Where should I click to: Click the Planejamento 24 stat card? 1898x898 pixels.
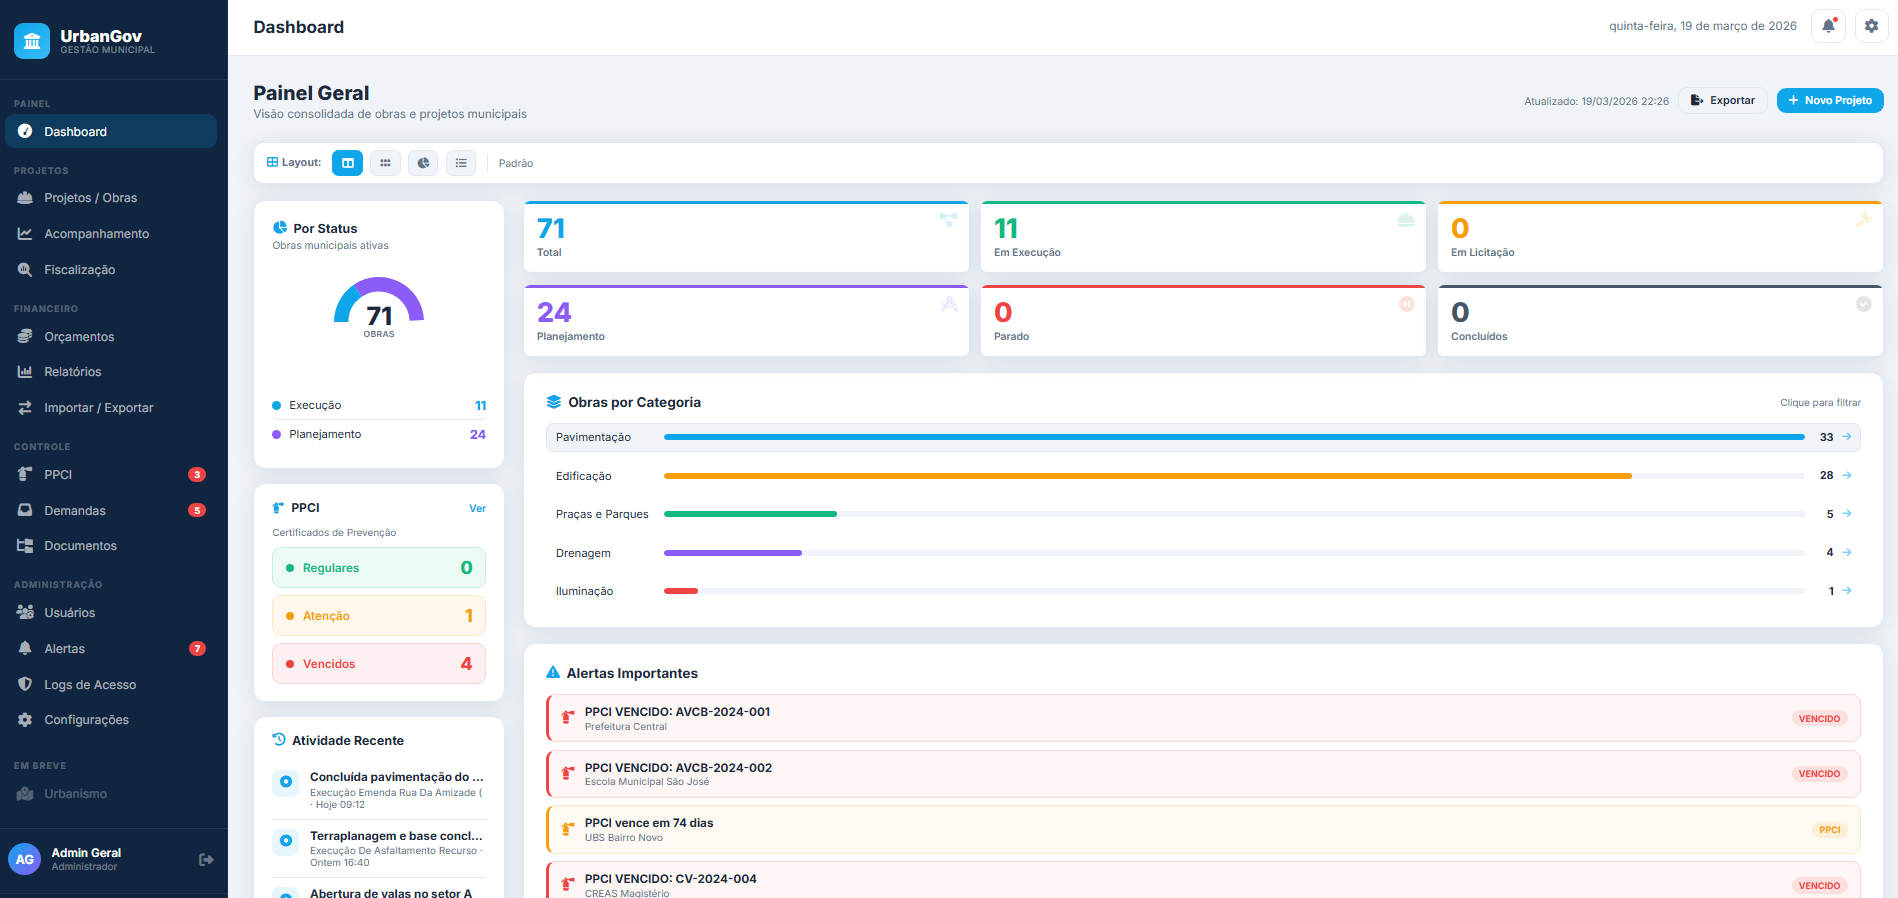pos(746,321)
